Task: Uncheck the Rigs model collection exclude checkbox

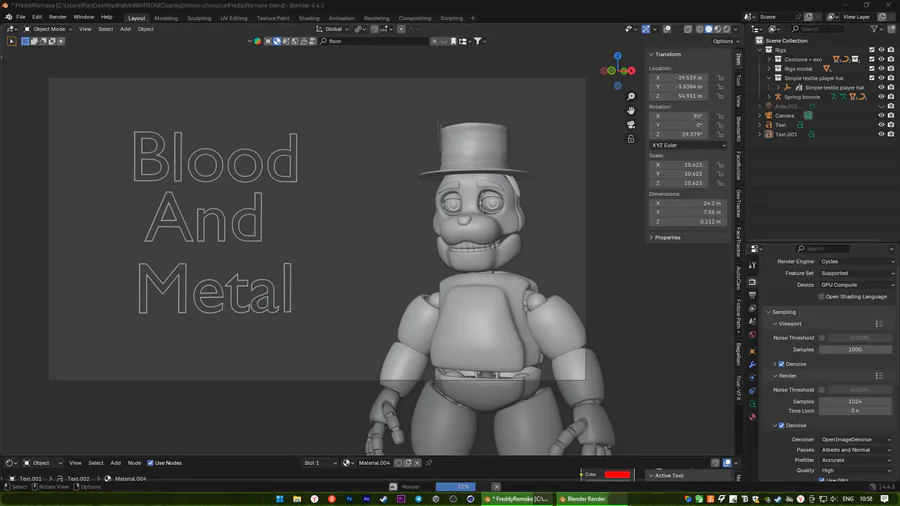Action: click(872, 69)
